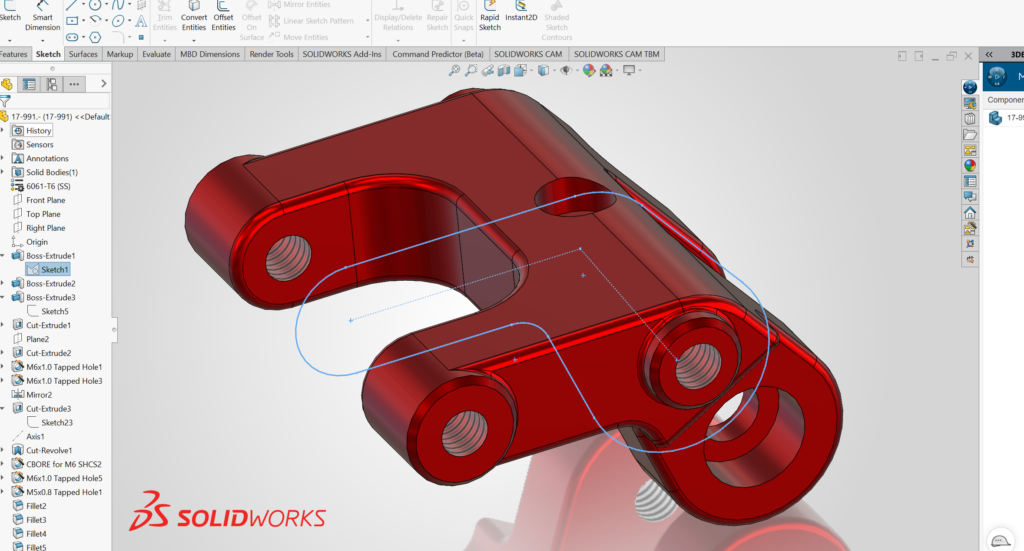The width and height of the screenshot is (1024, 551).
Task: Open the Design Library task pane tab
Action: [x=970, y=119]
